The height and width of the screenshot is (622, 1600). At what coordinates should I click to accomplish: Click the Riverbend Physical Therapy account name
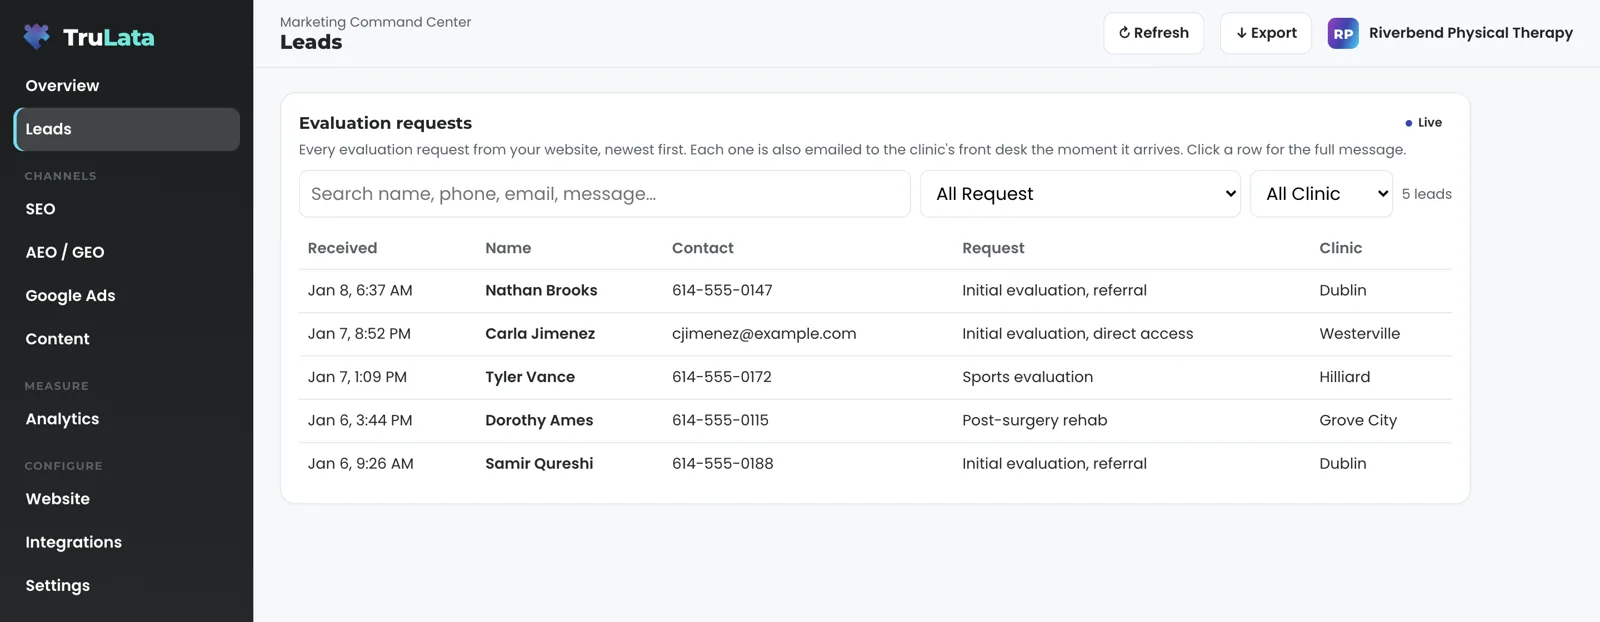[1470, 33]
